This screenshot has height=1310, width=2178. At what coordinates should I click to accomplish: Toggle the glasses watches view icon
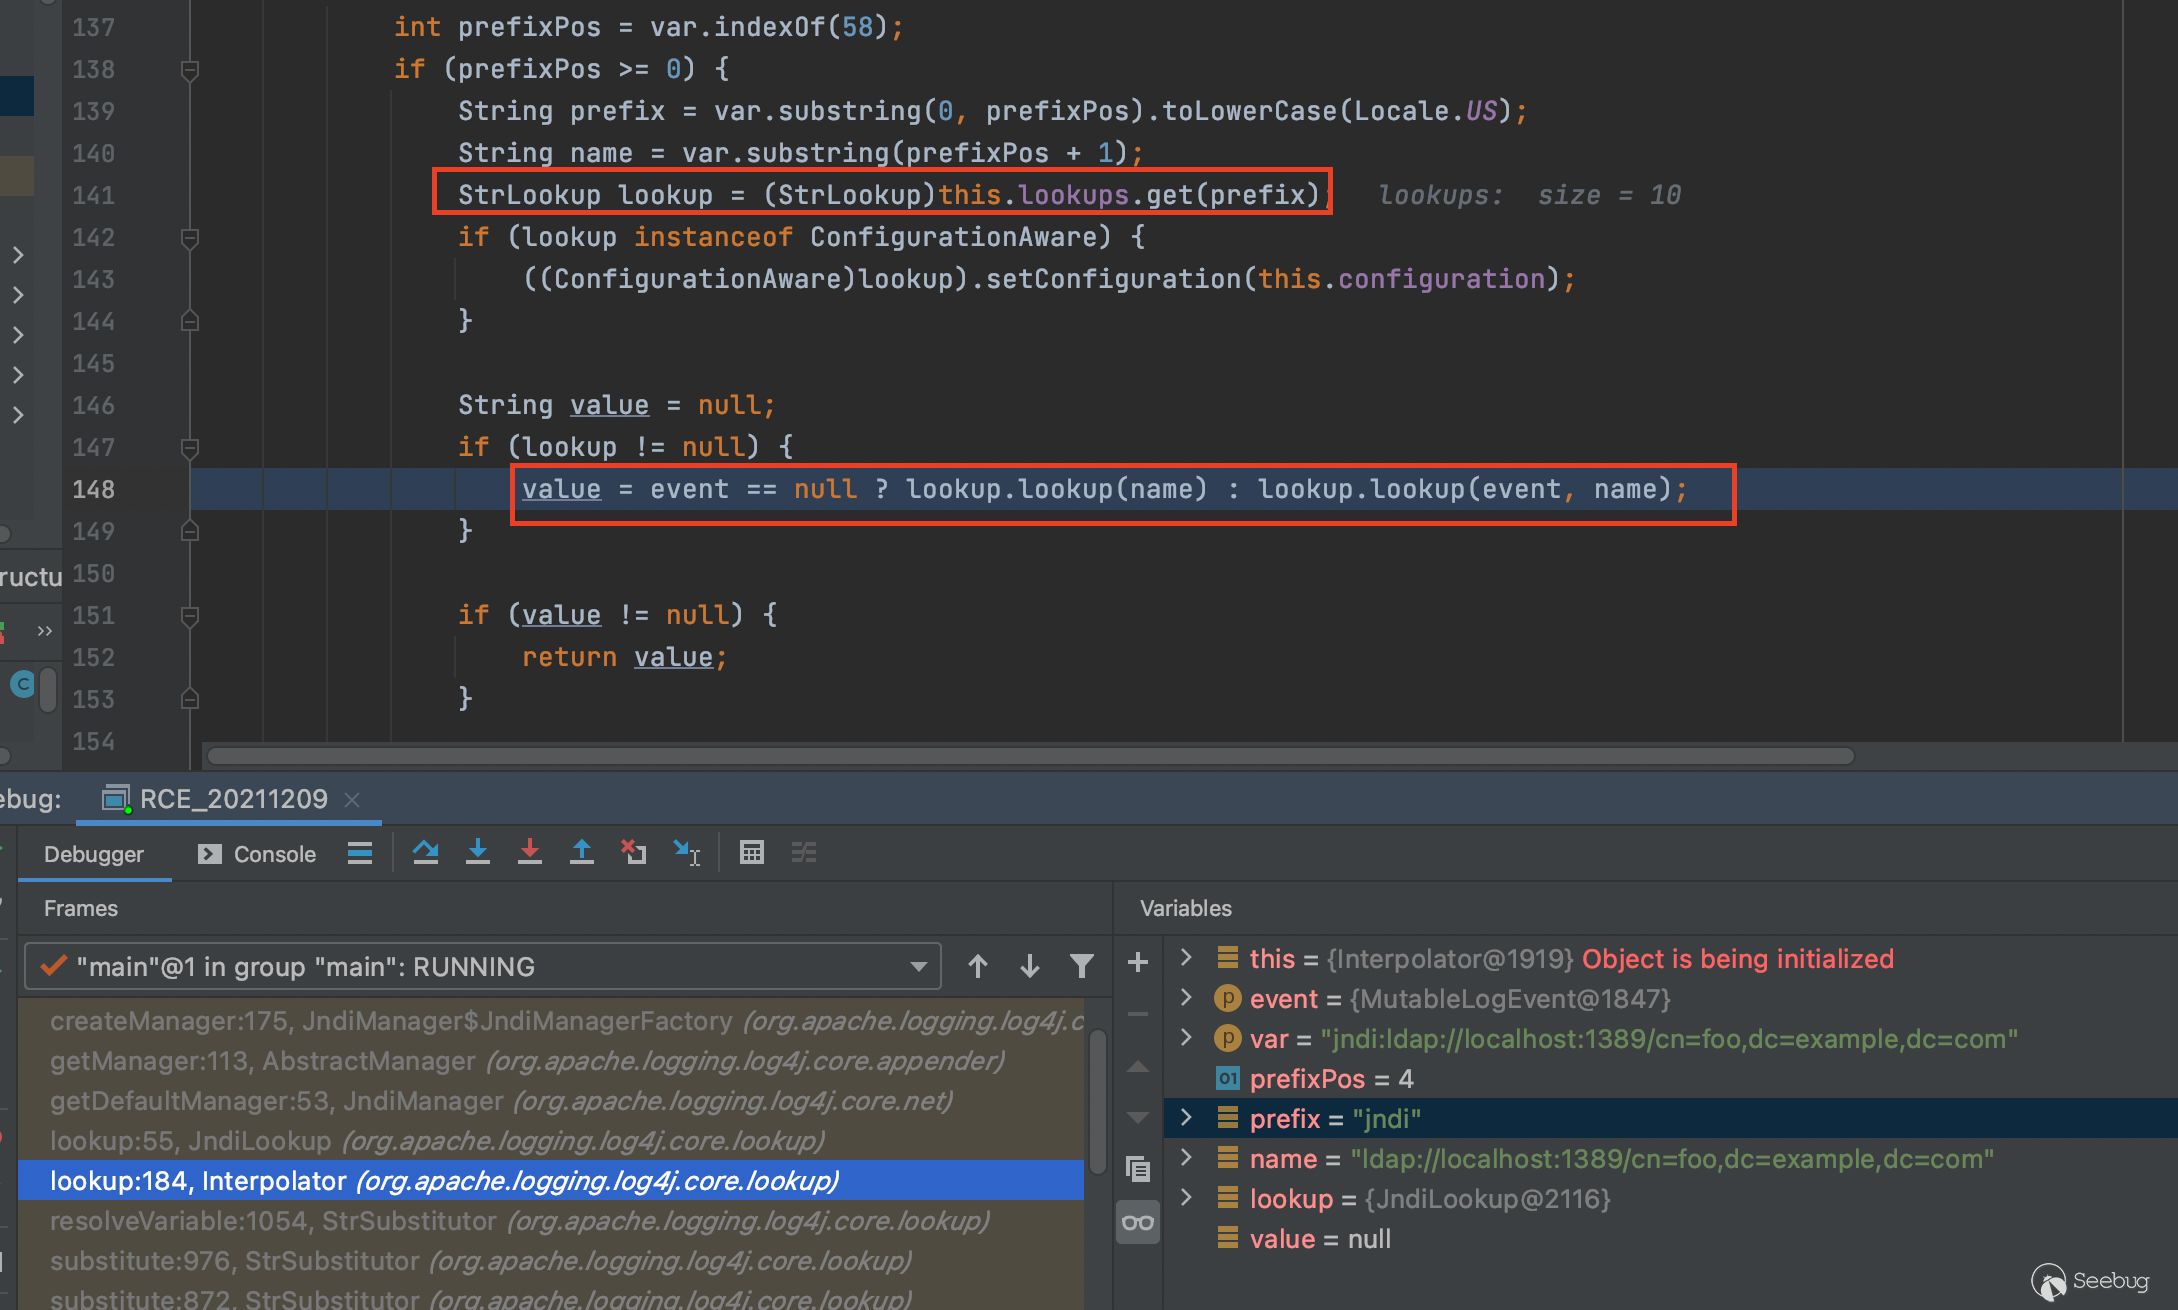[1138, 1222]
